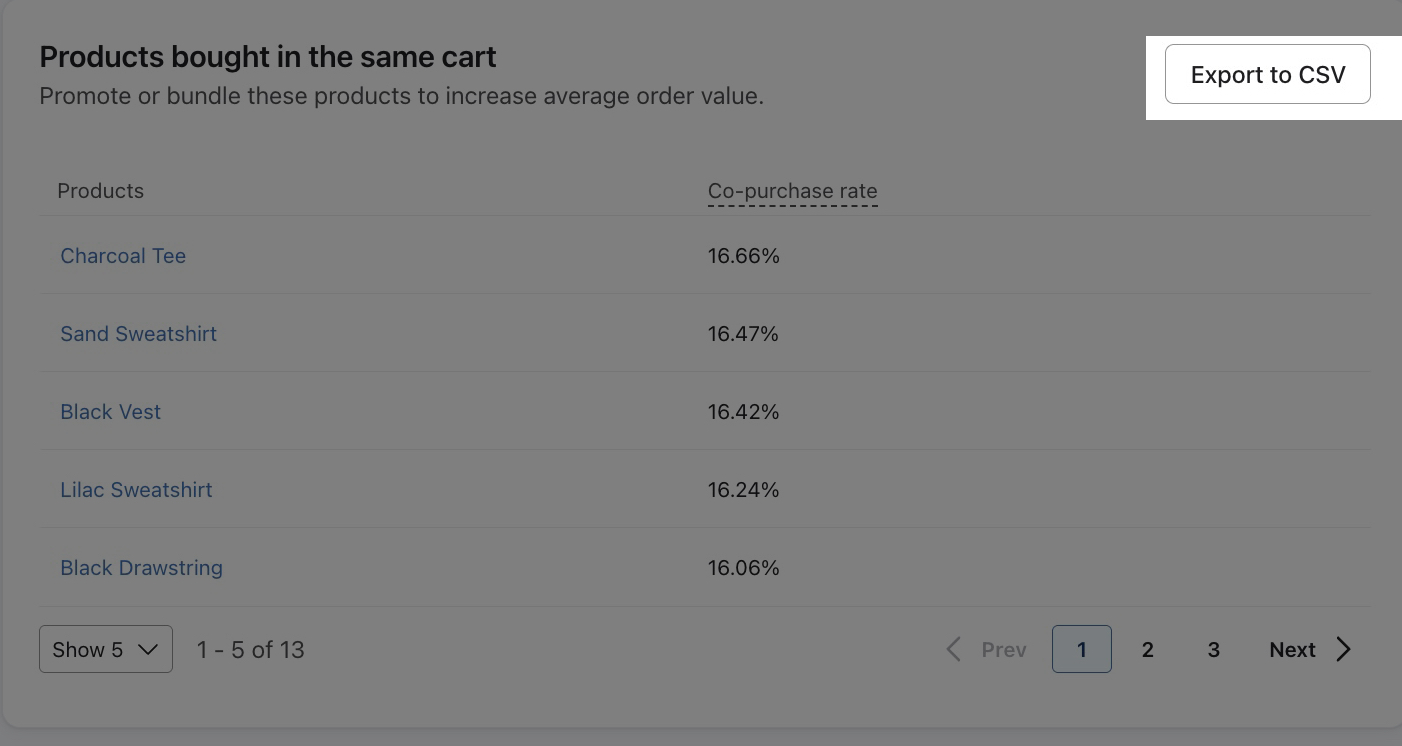Click the downward chevron on the Show 5 control
Viewport: 1402px width, 746px height.
point(148,650)
